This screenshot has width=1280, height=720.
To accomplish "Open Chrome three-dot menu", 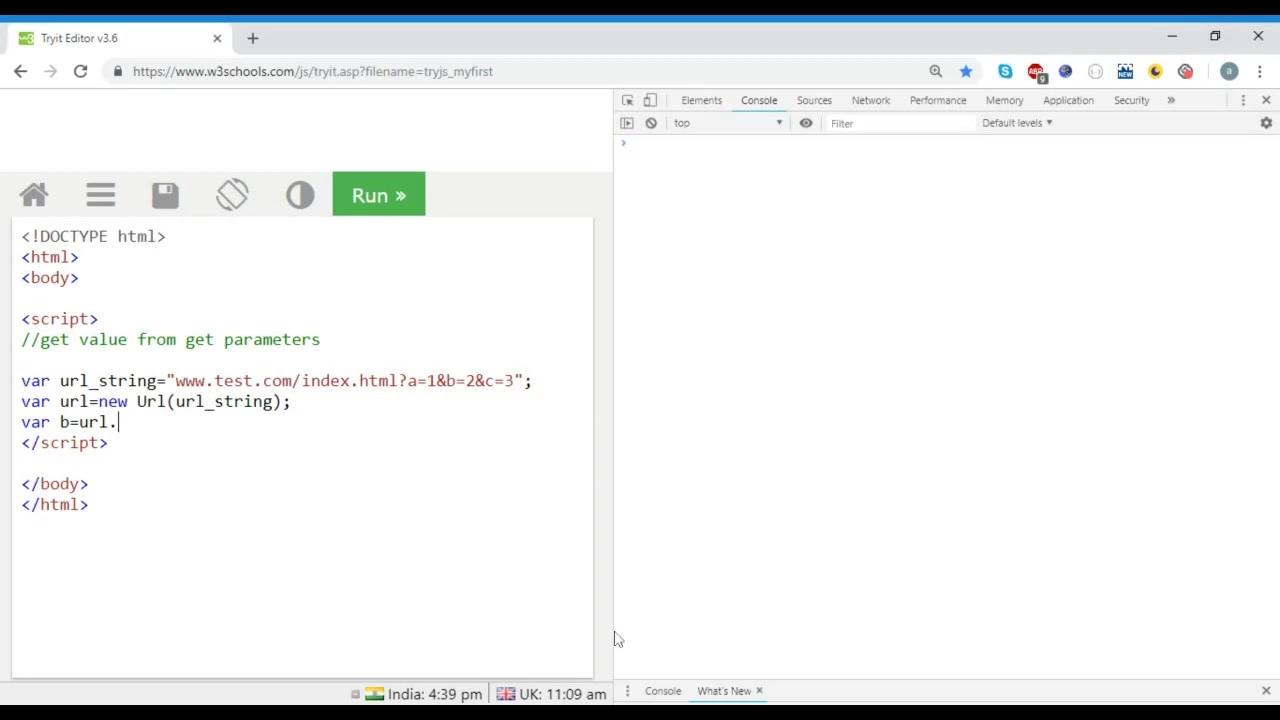I will point(1260,71).
